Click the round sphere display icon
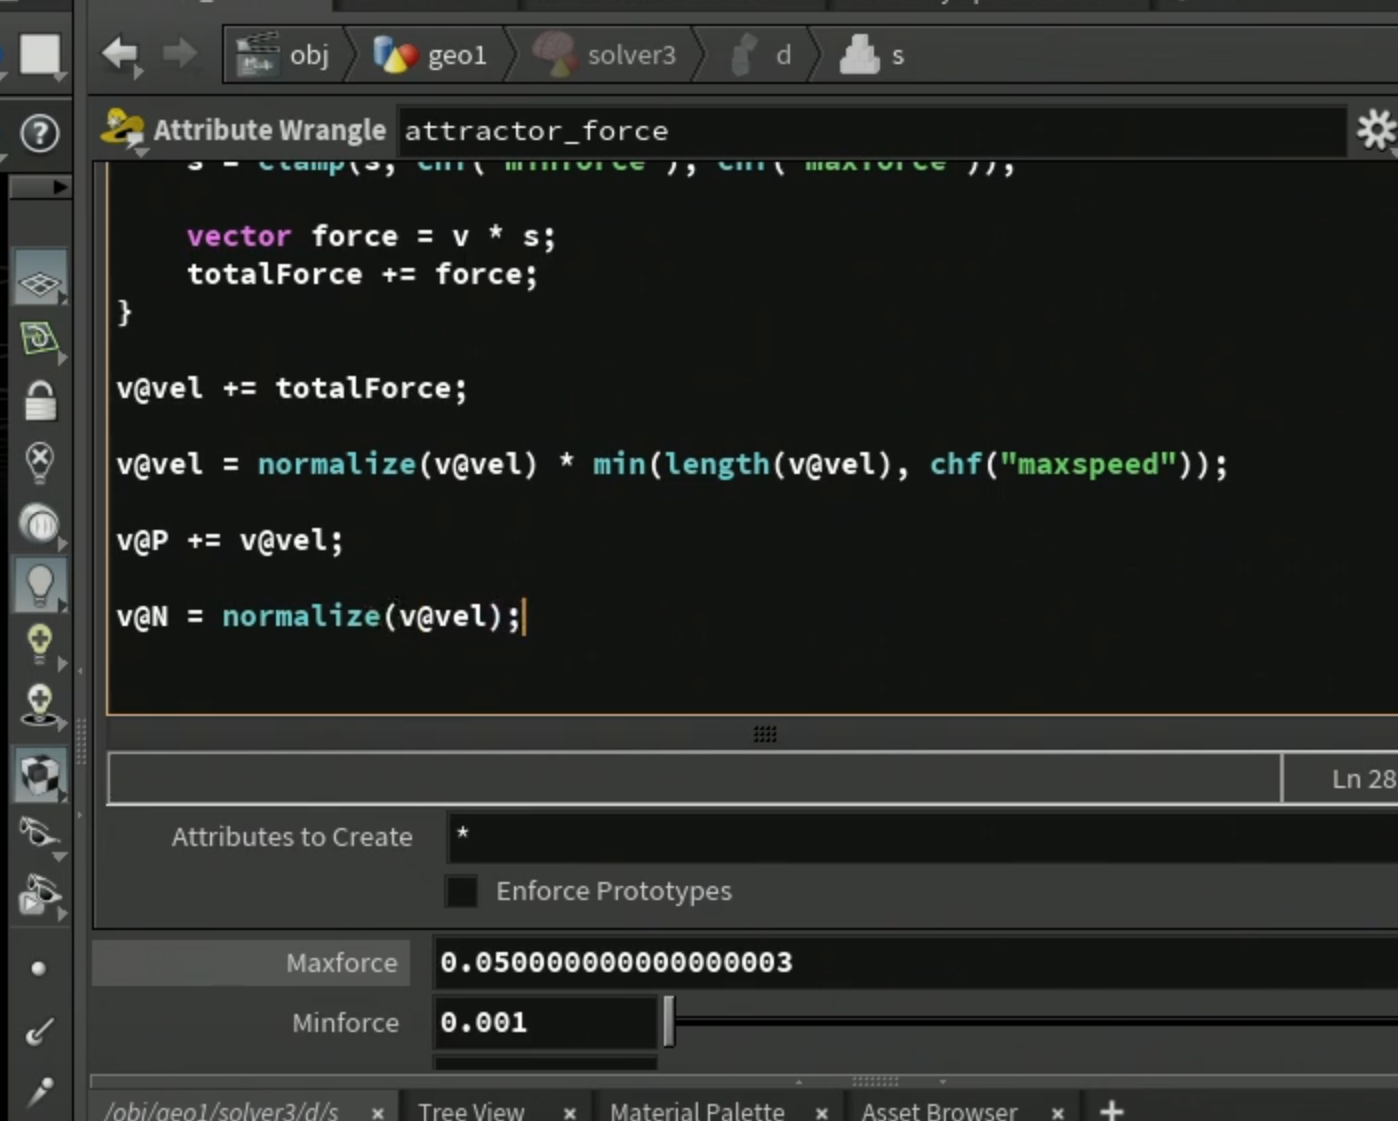Image resolution: width=1398 pixels, height=1121 pixels. pyautogui.click(x=40, y=524)
